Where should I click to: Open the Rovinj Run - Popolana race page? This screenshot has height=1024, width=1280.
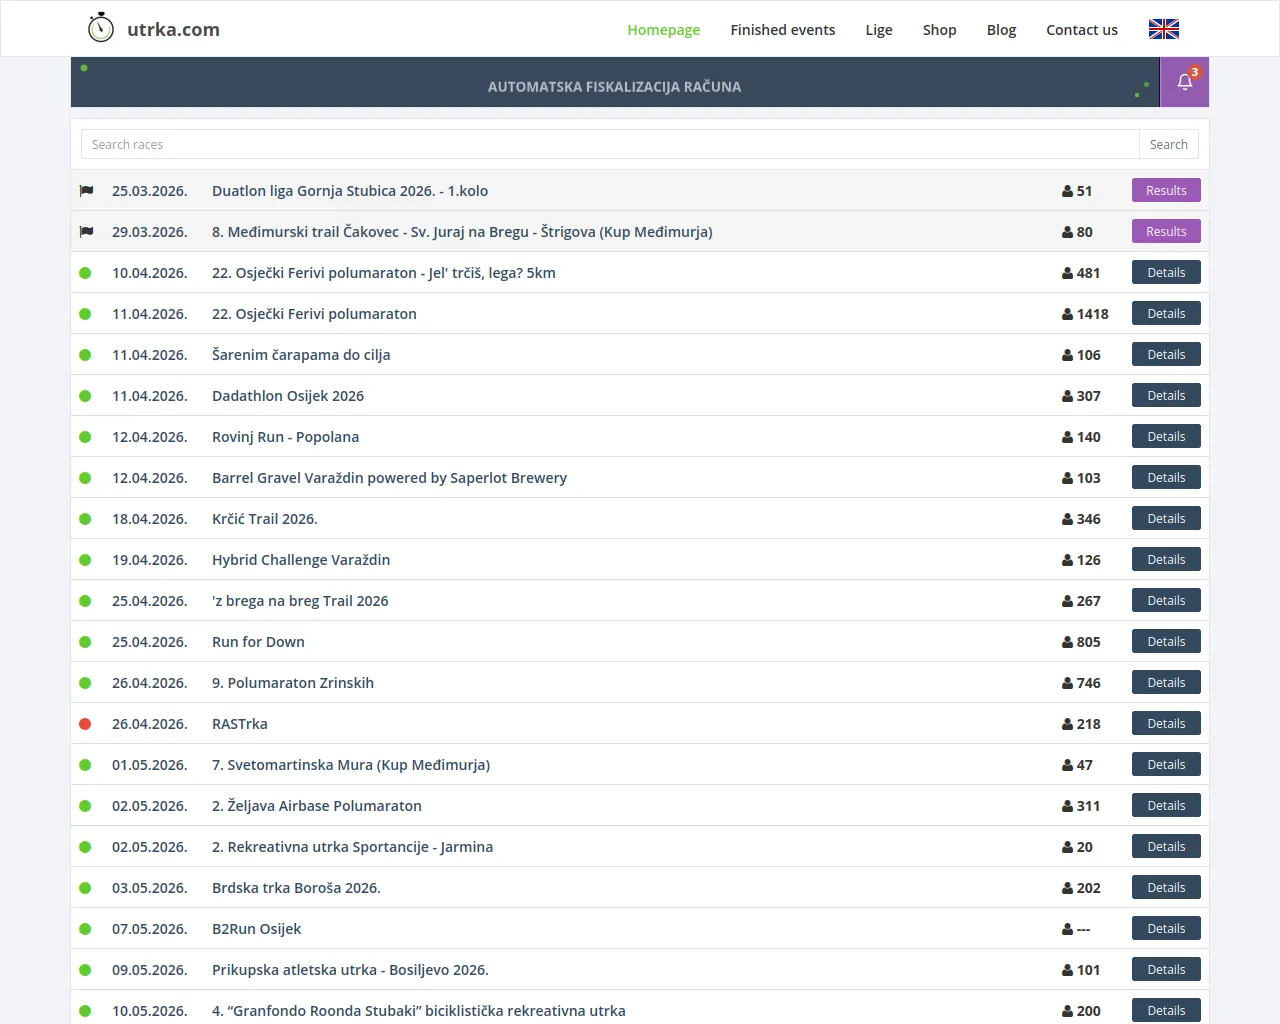click(x=285, y=436)
